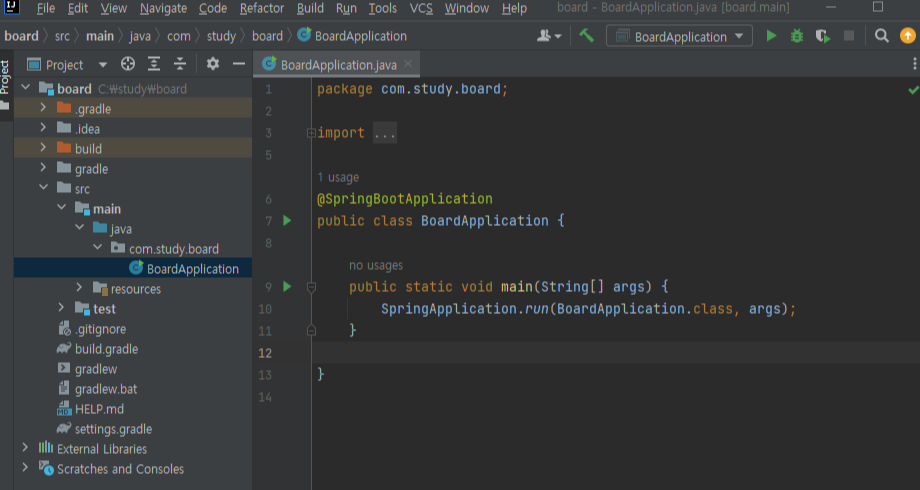Screen dimensions: 920x490
Task: Open the View menu
Action: [x=113, y=8]
